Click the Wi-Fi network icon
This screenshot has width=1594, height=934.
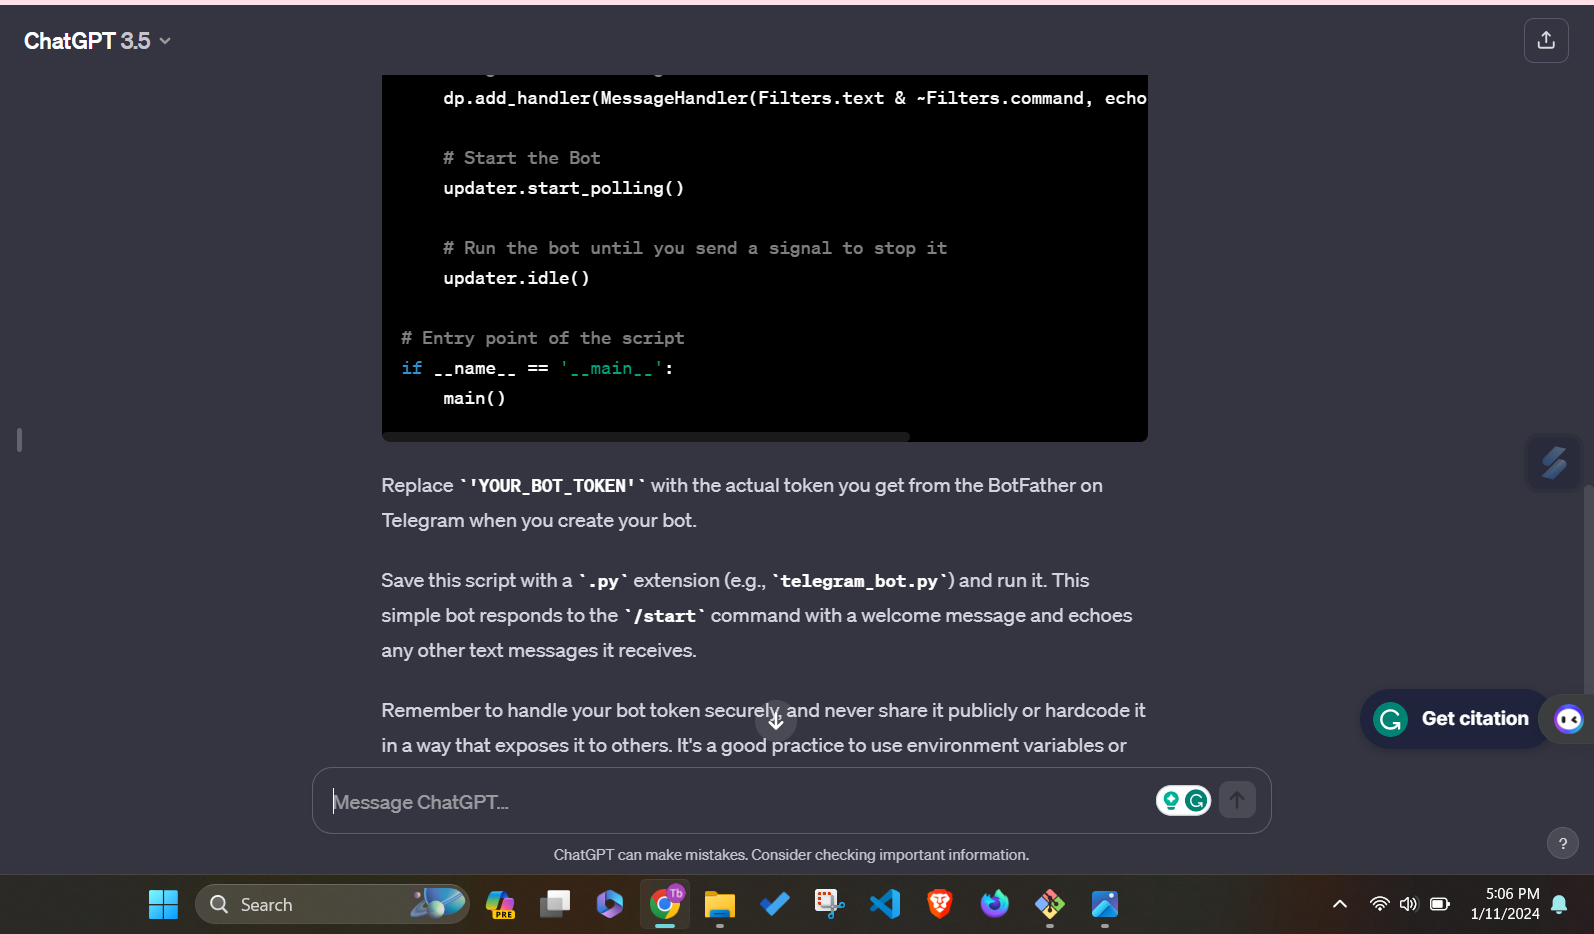(1380, 904)
